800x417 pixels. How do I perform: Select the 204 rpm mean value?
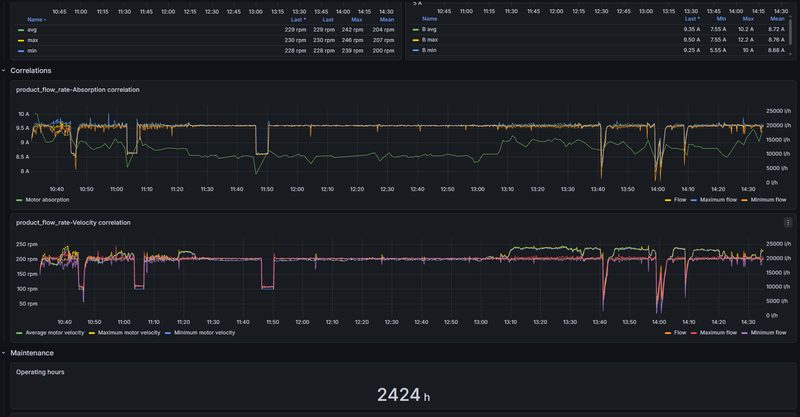pyautogui.click(x=383, y=30)
